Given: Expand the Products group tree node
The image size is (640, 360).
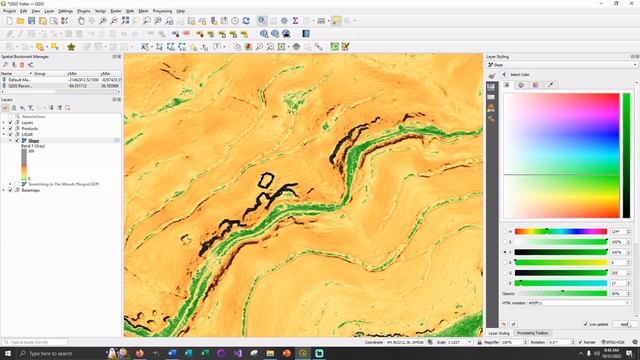Looking at the screenshot, I should 4,129.
